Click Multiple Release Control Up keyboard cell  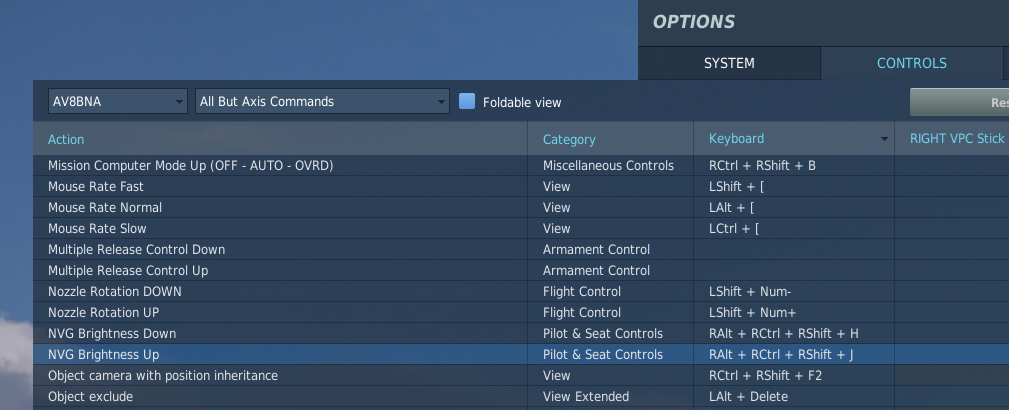pos(793,271)
